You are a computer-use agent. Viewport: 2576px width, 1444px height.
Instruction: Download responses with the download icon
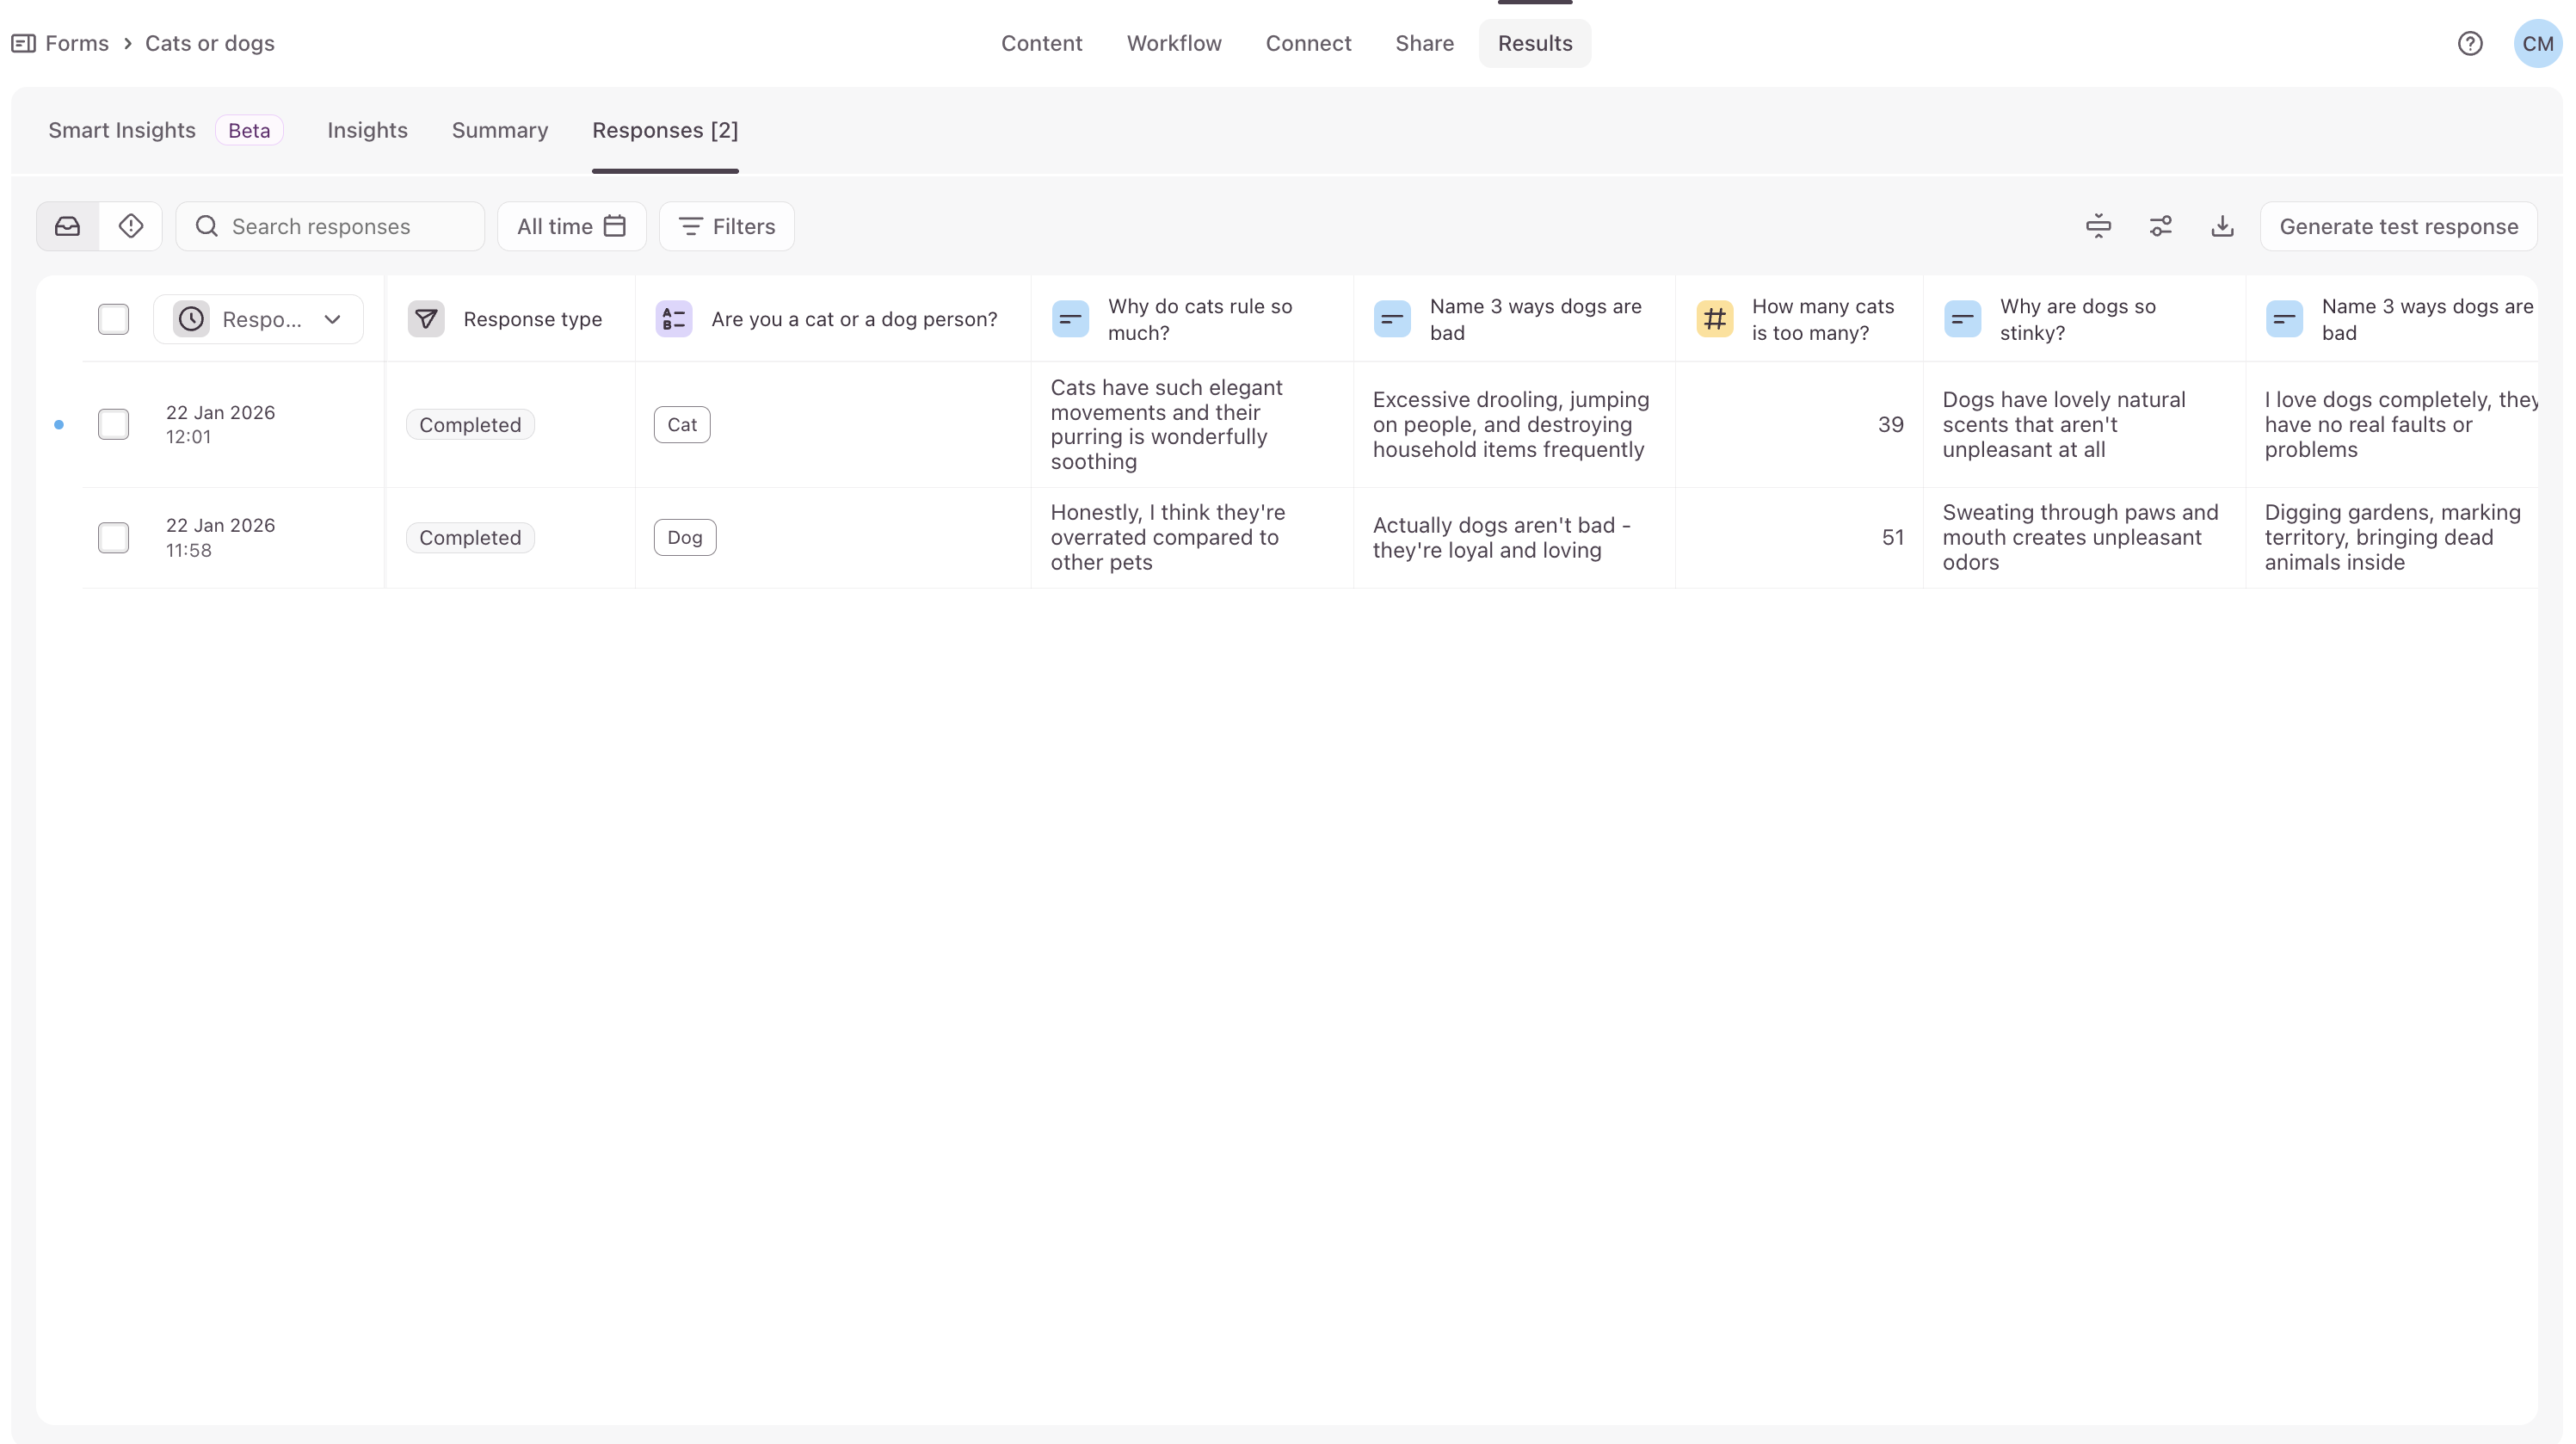[x=2222, y=226]
